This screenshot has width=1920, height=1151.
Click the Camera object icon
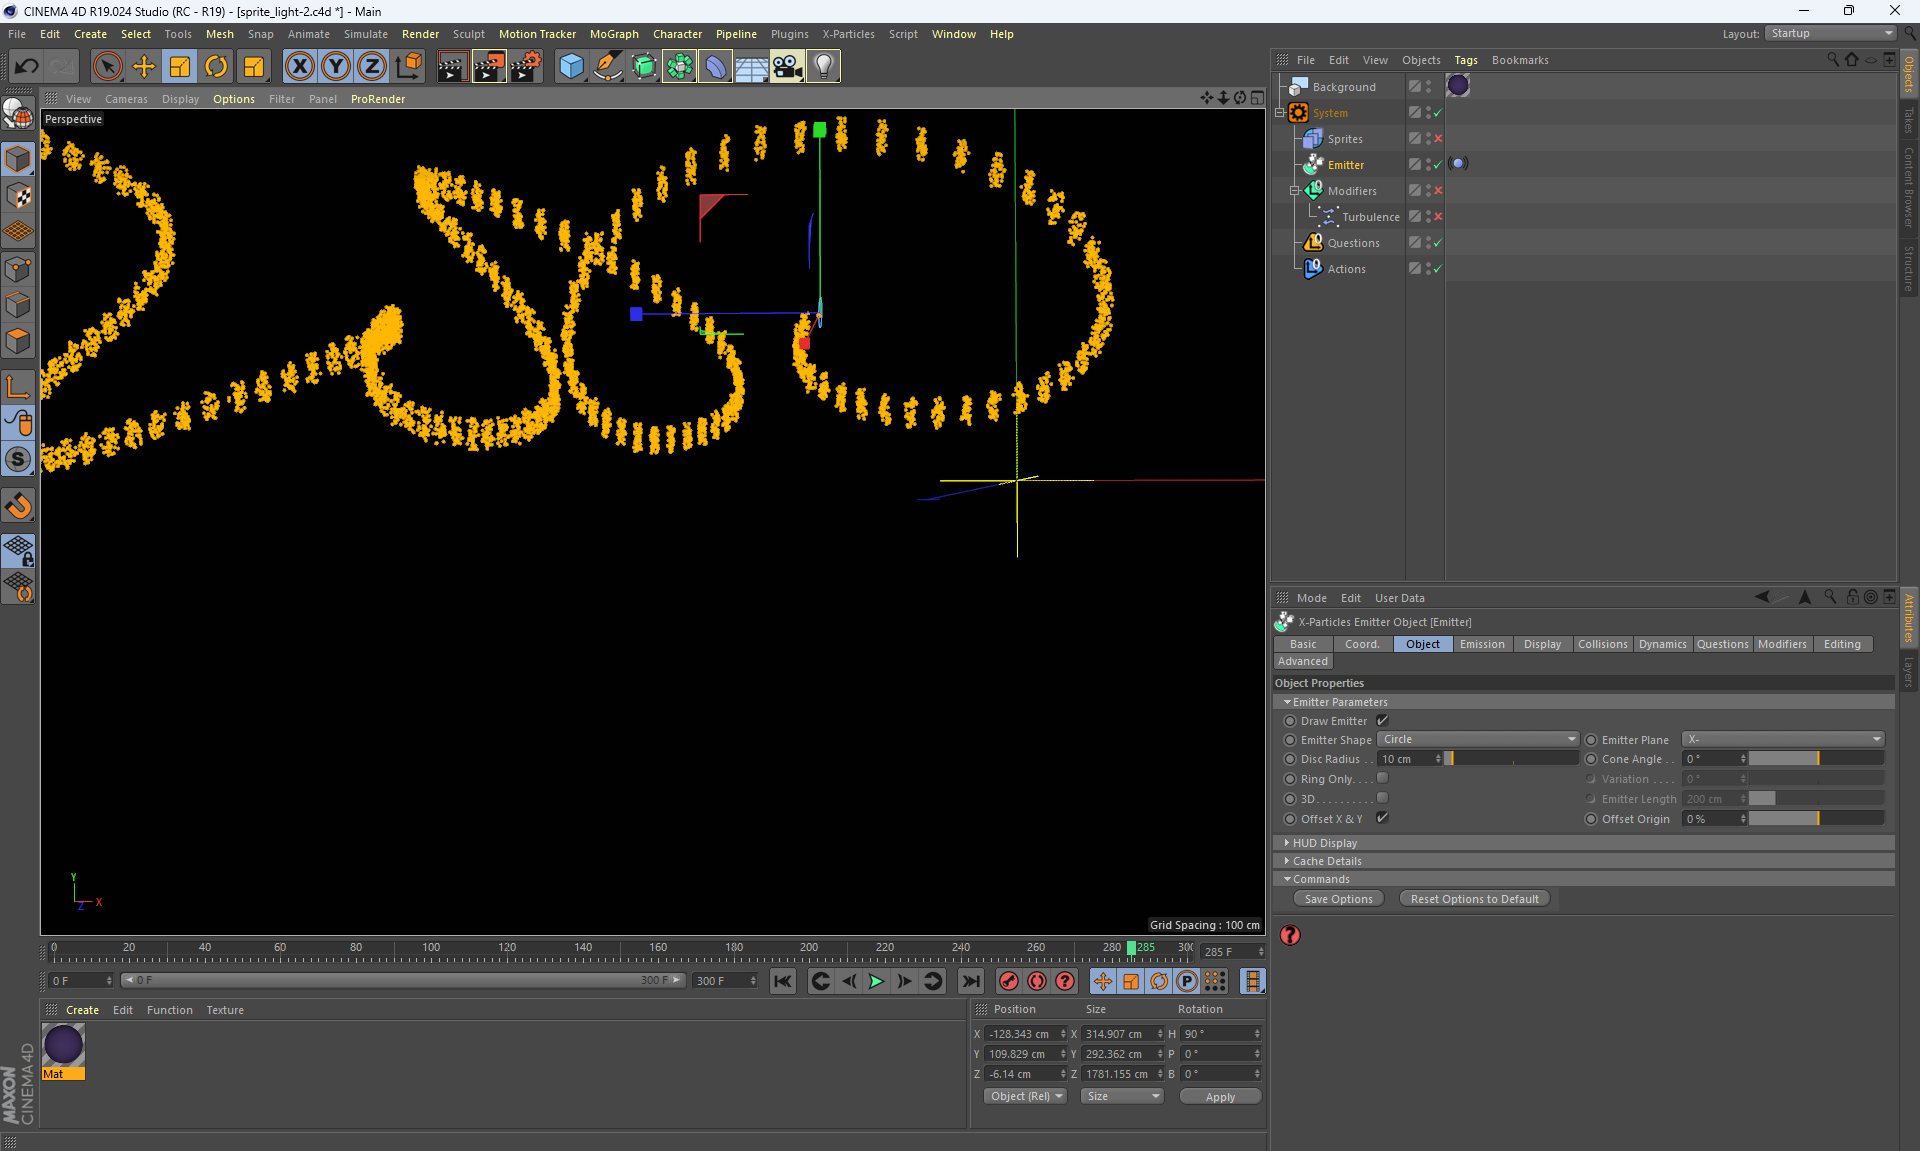787,67
